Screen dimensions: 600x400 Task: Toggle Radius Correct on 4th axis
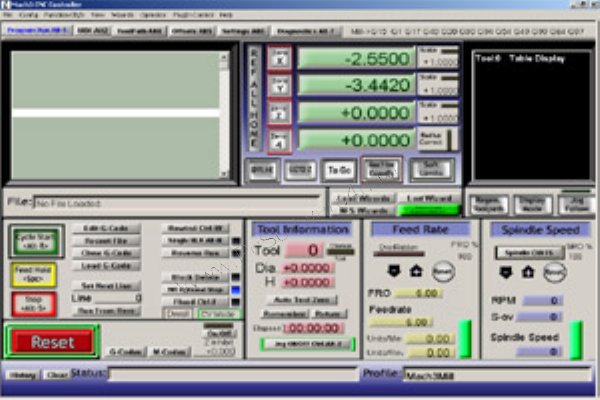point(436,140)
